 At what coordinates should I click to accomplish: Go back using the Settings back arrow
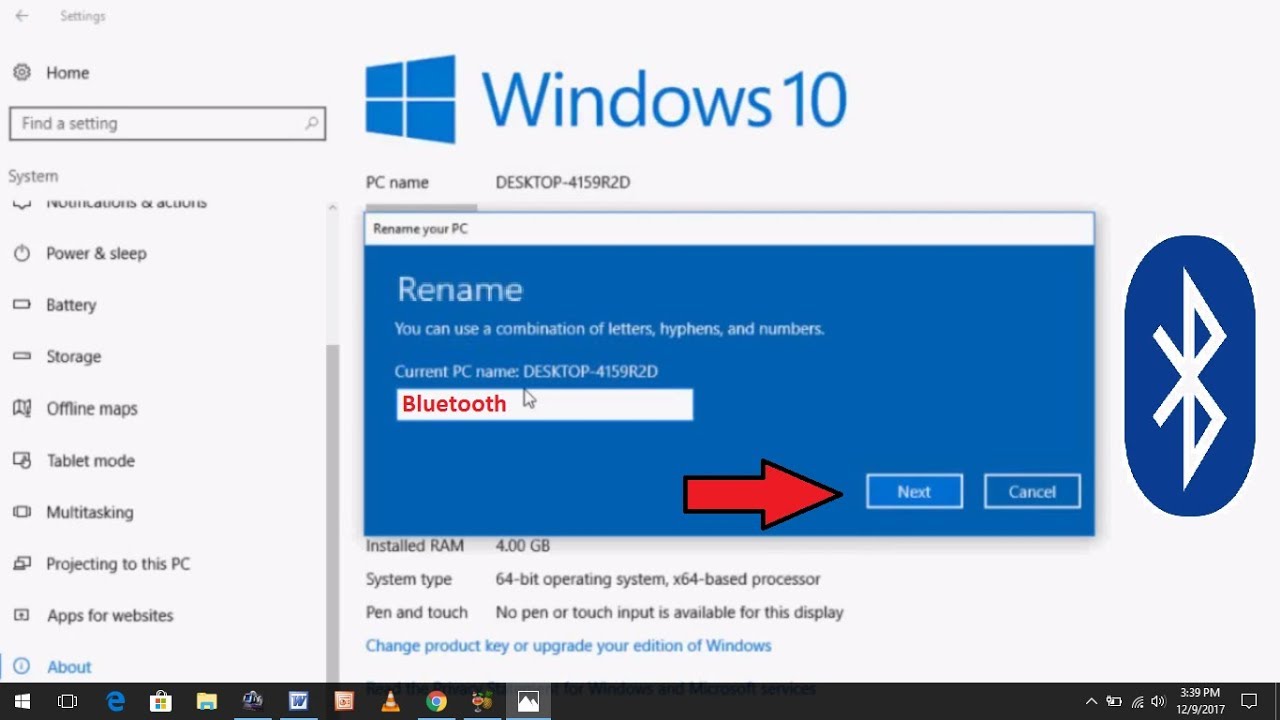point(22,16)
